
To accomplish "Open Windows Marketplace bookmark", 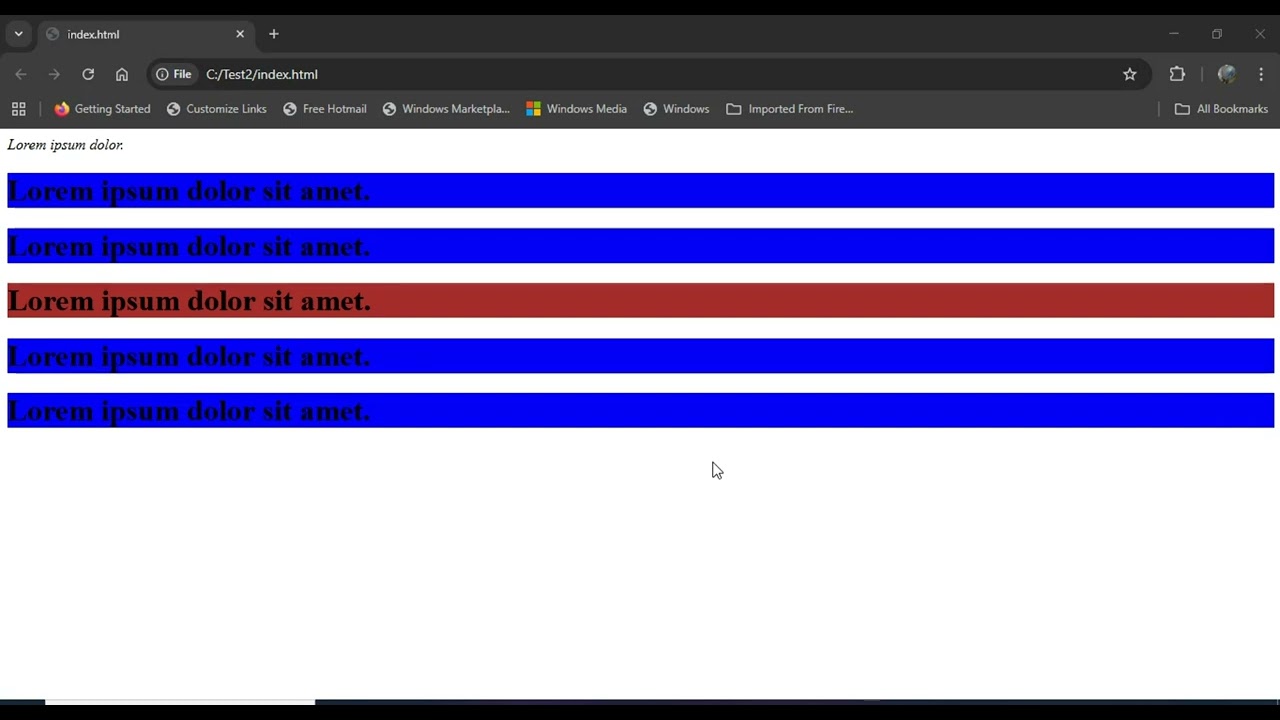I will (x=446, y=109).
